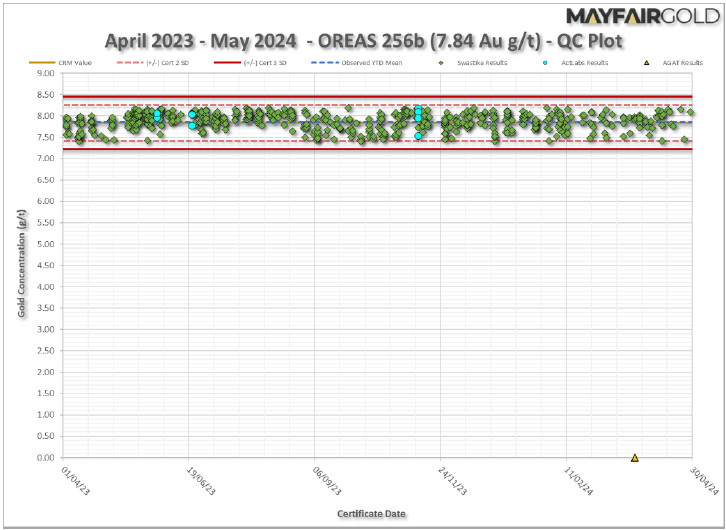
Task: Select the chart title OREAS 256b QC Plot
Action: pyautogui.click(x=363, y=41)
